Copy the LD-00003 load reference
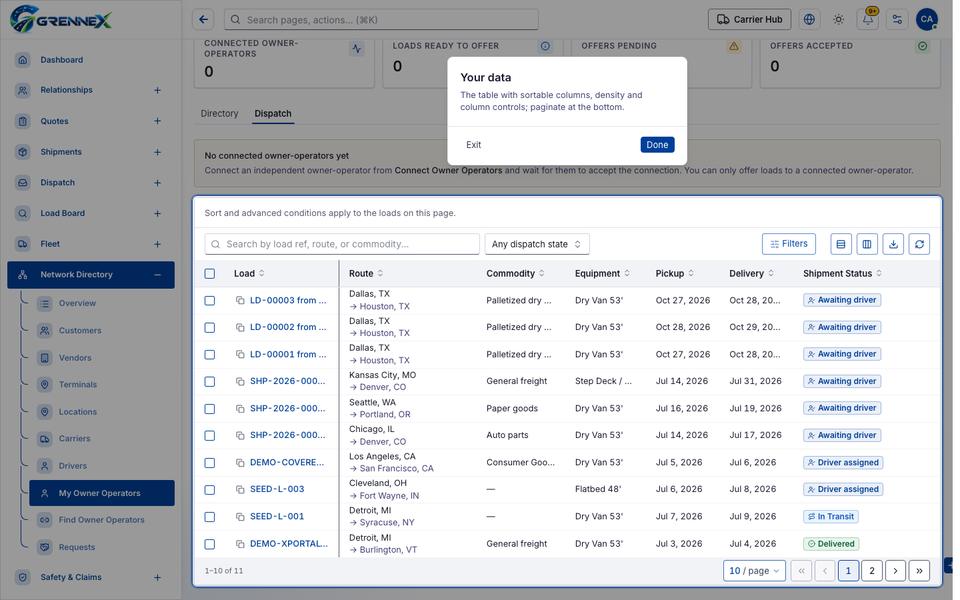This screenshot has width=960, height=600. (240, 301)
